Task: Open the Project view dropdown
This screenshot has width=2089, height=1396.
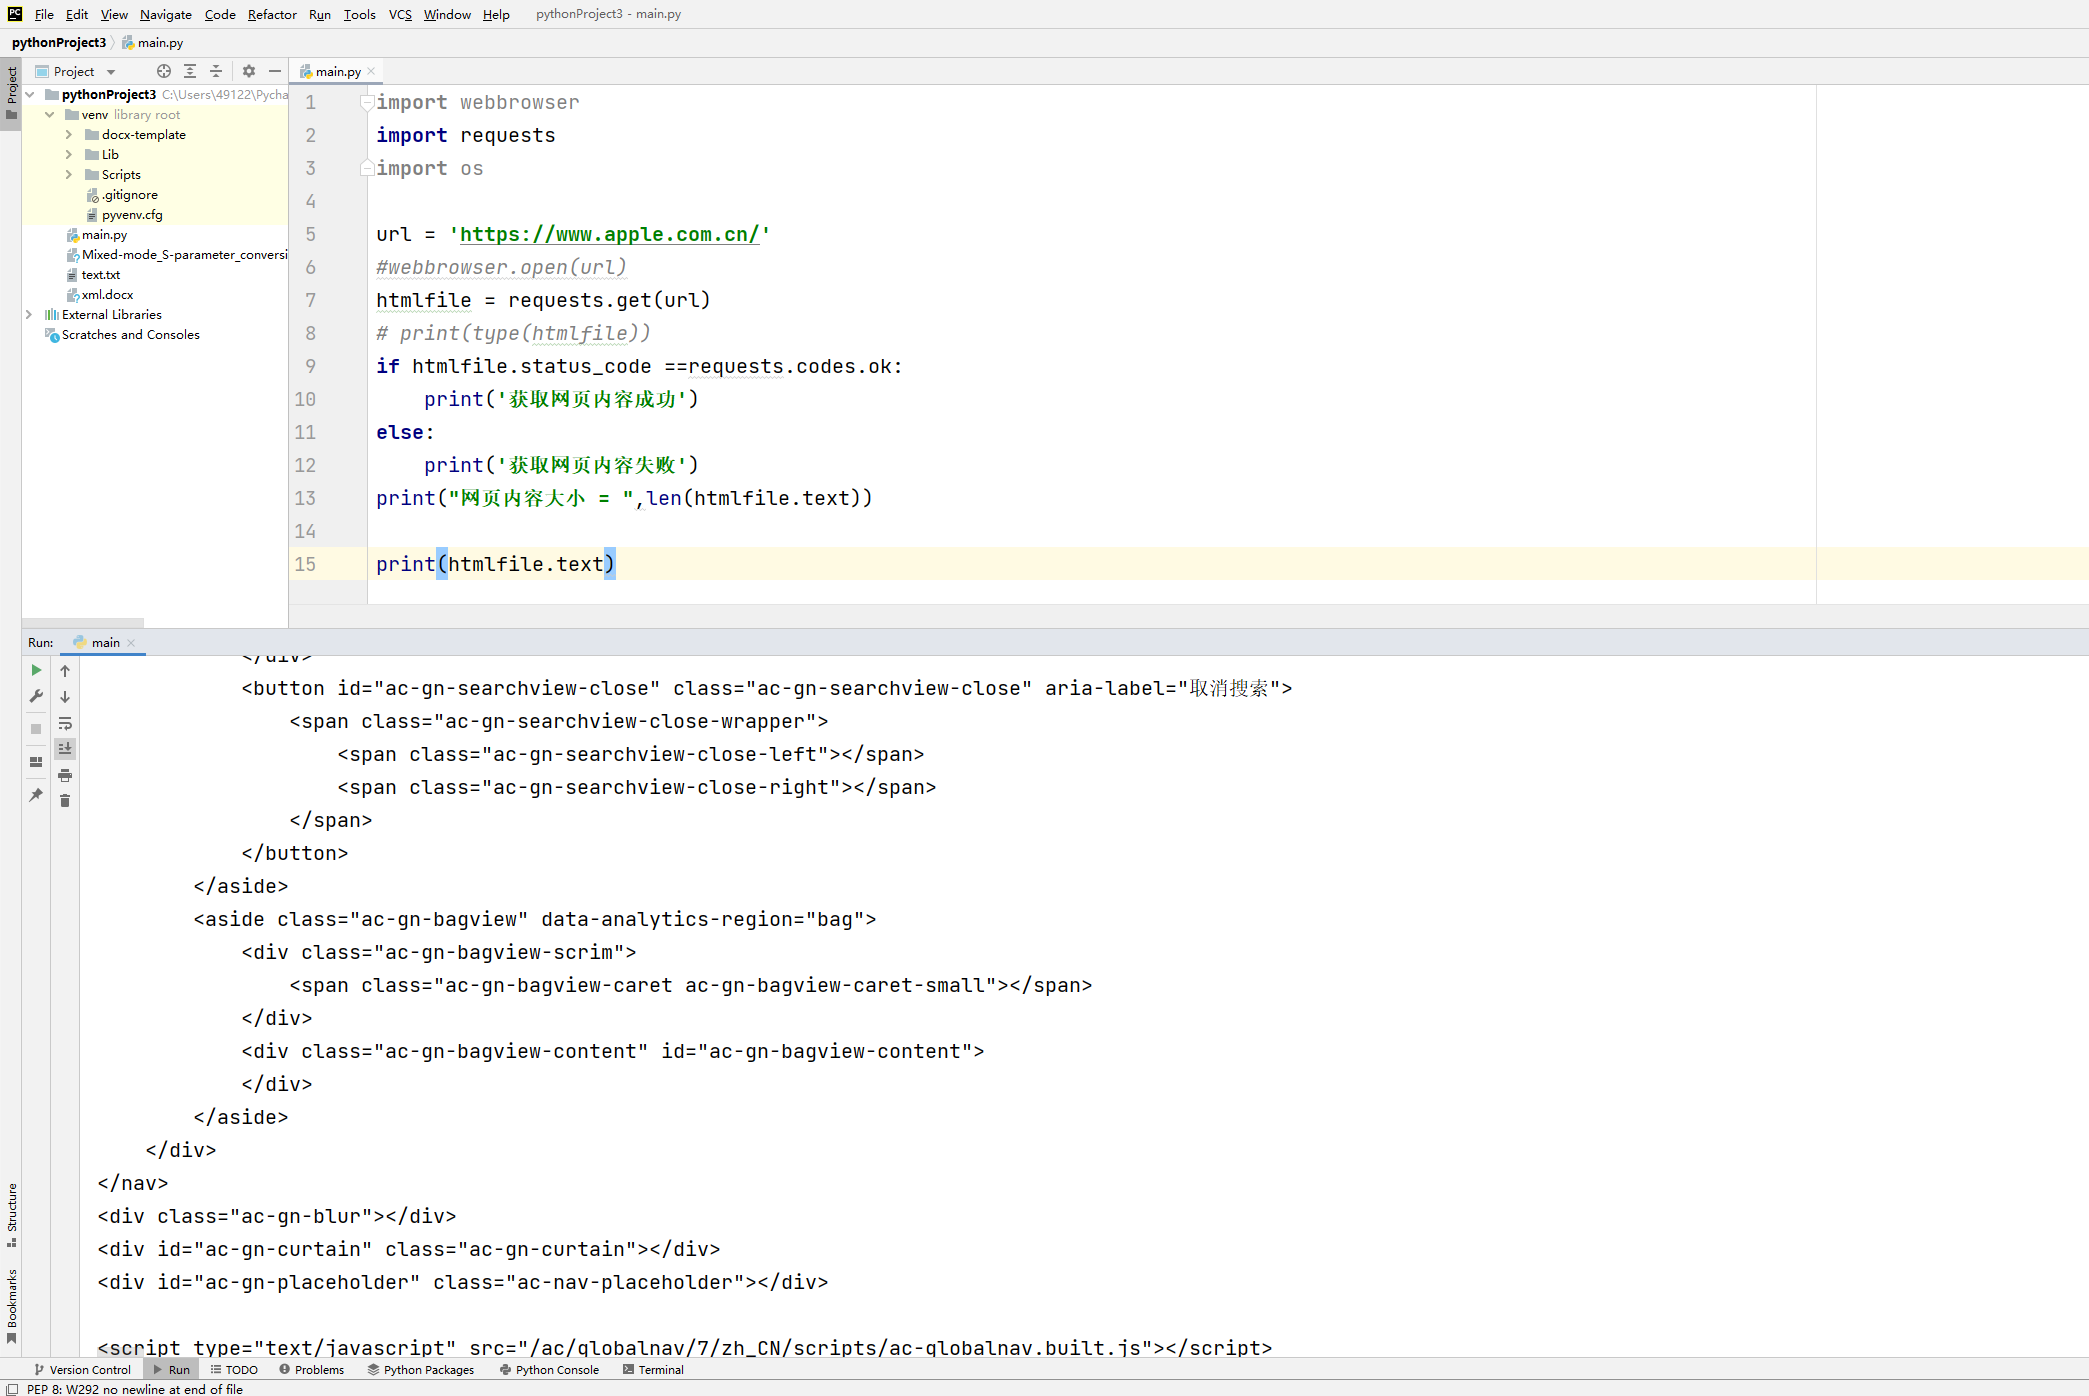Action: tap(111, 72)
